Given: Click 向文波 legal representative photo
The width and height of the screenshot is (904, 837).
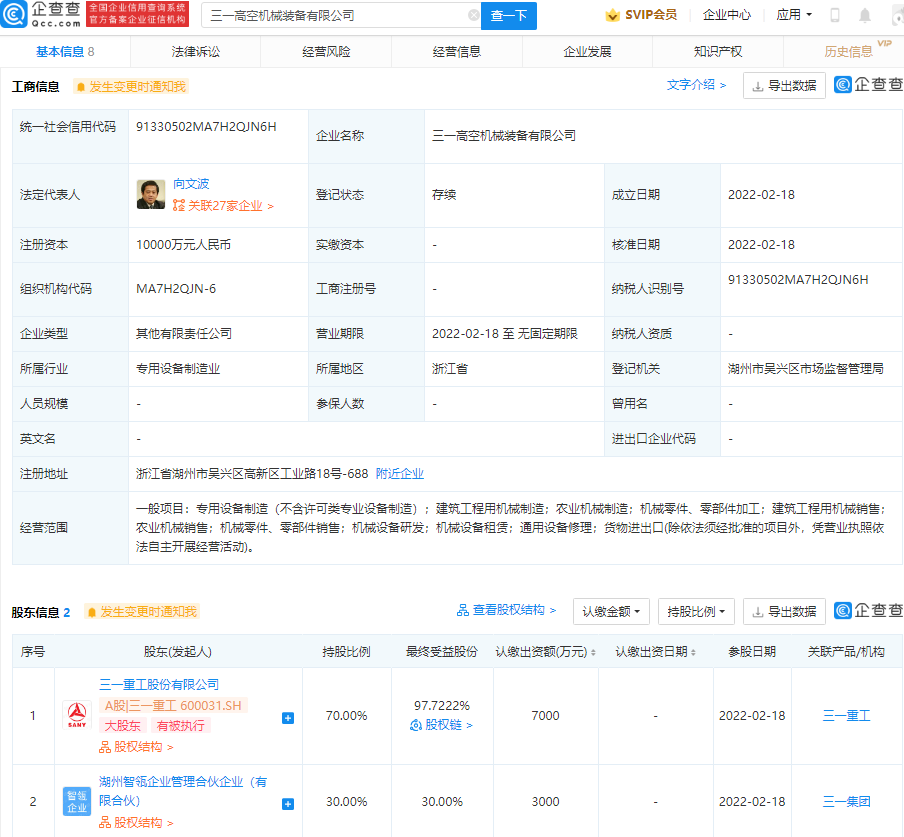Looking at the screenshot, I should (150, 189).
